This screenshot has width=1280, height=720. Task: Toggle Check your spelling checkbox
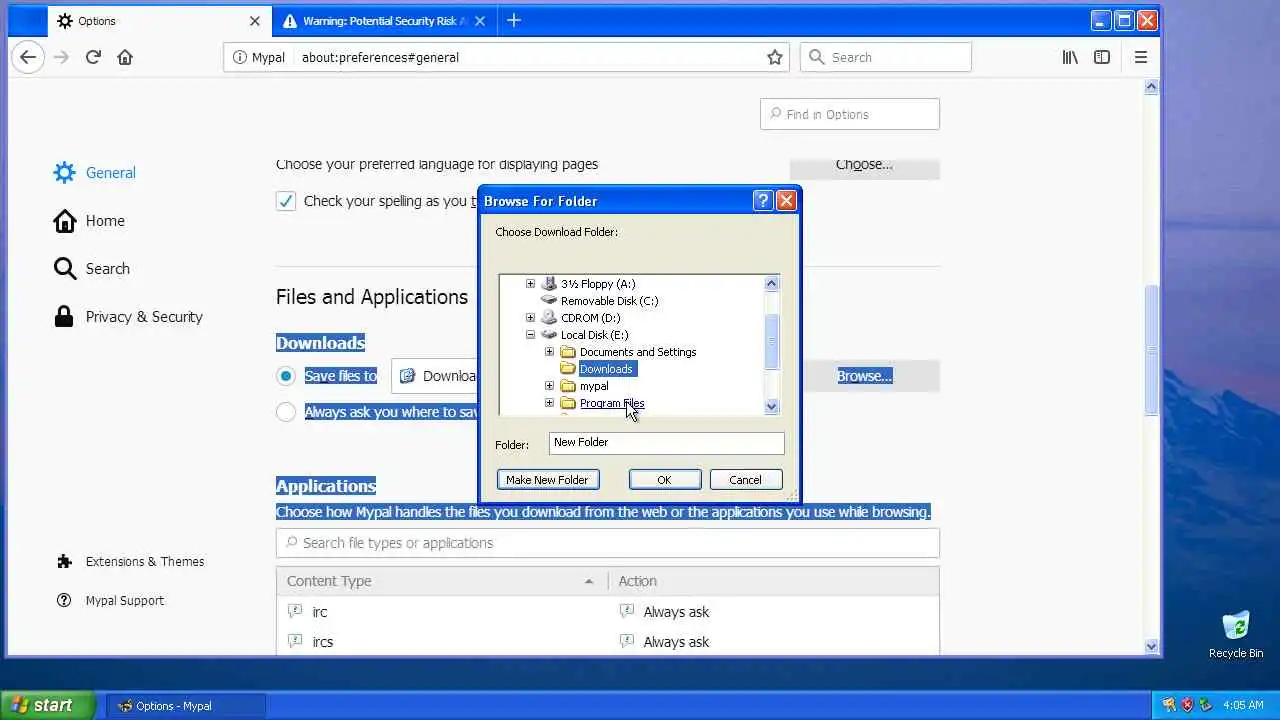(x=286, y=201)
